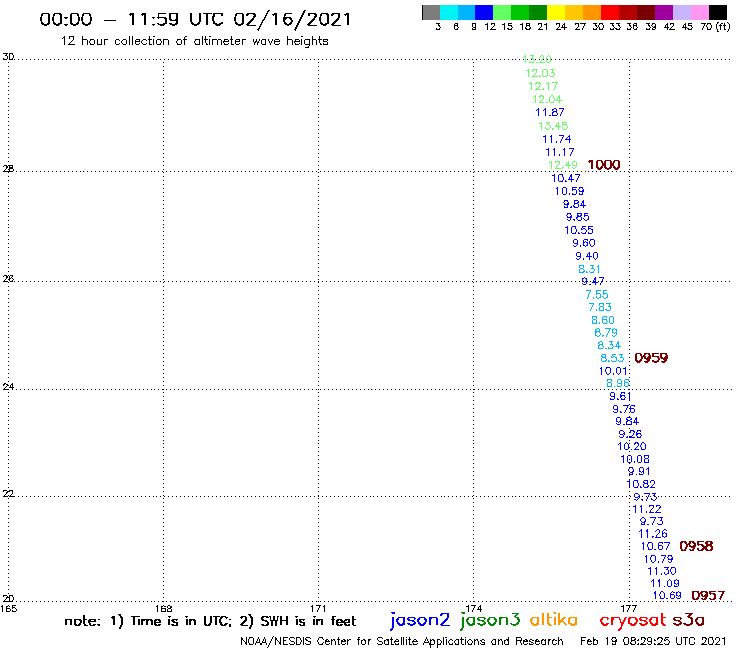The width and height of the screenshot is (740, 650).
Task: Click the wave height value 10.08
Action: point(635,459)
